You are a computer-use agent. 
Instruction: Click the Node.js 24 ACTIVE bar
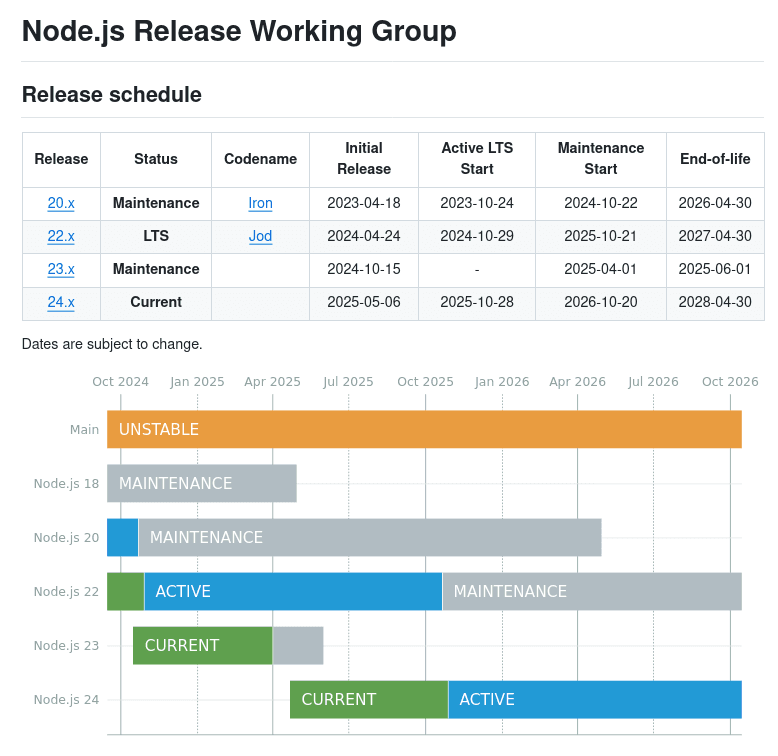595,700
